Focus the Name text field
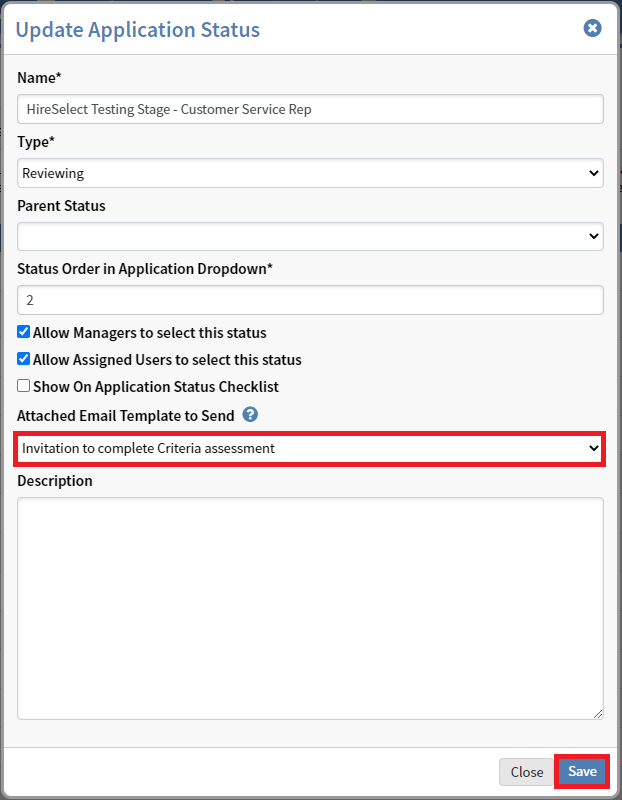 coord(310,109)
